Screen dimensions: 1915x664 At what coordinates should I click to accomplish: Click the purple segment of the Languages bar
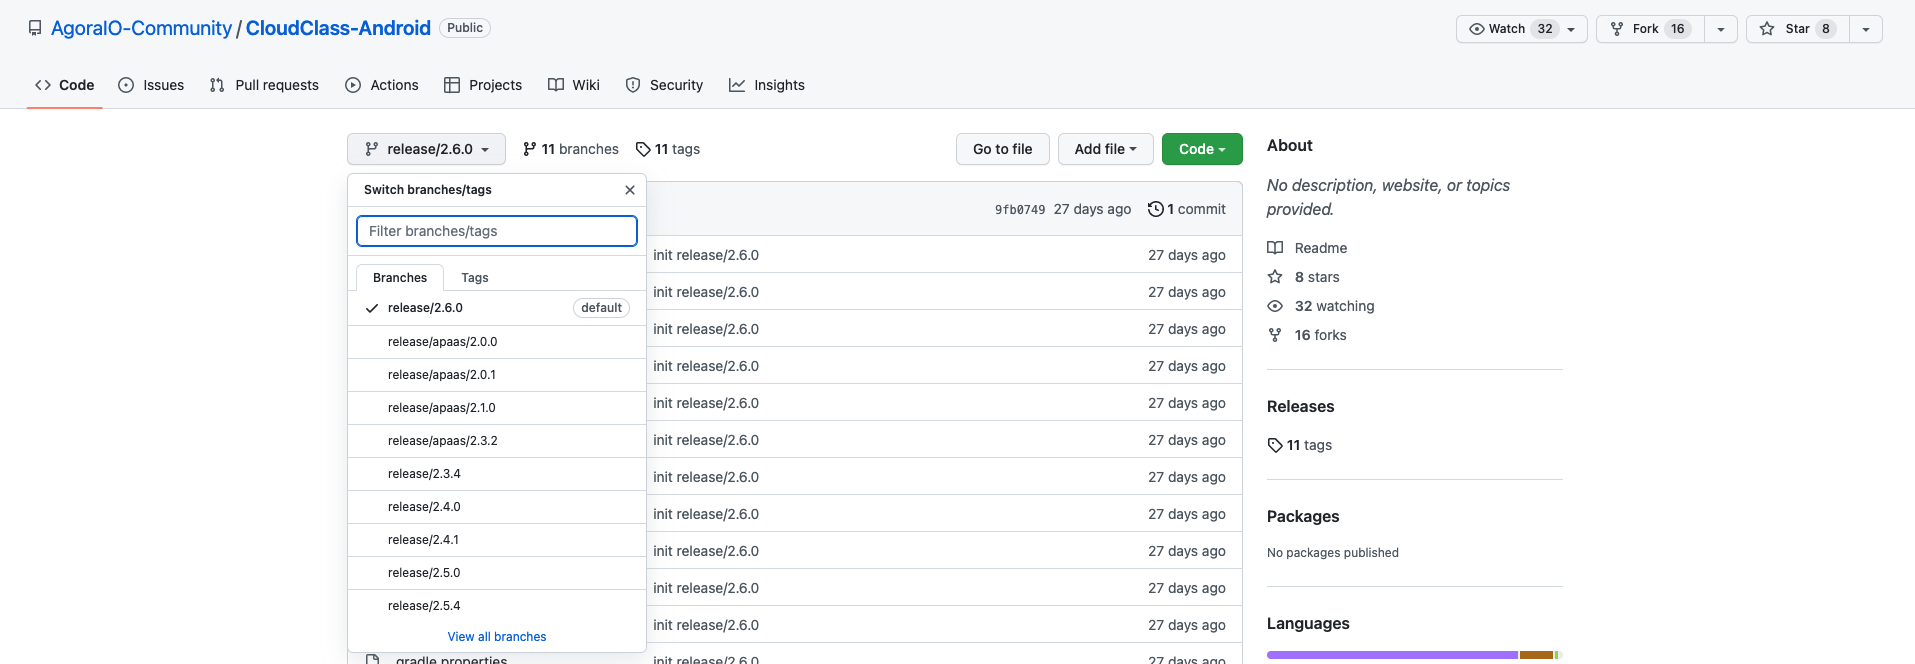coord(1392,655)
